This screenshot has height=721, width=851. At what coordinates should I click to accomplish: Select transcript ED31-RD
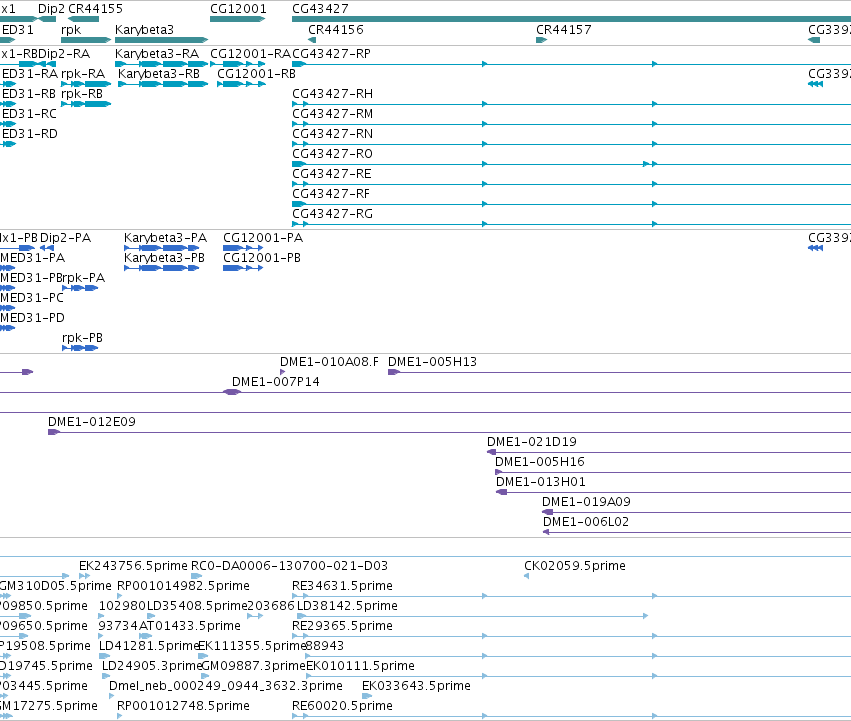8,144
